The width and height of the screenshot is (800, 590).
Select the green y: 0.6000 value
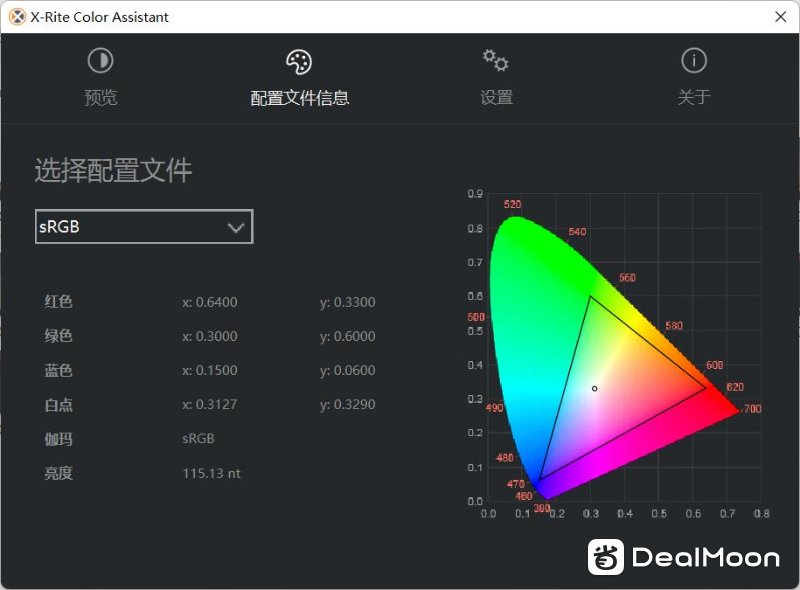tap(347, 336)
